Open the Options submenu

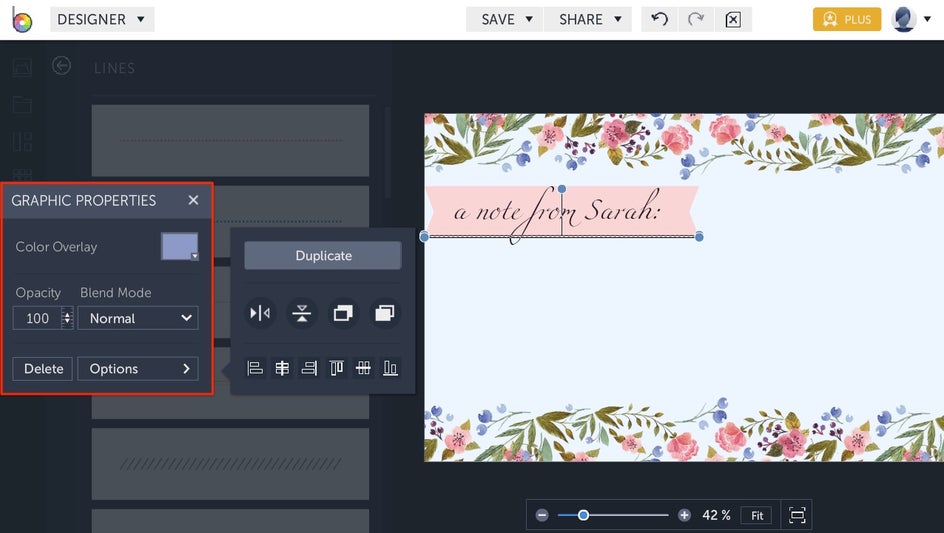point(138,369)
